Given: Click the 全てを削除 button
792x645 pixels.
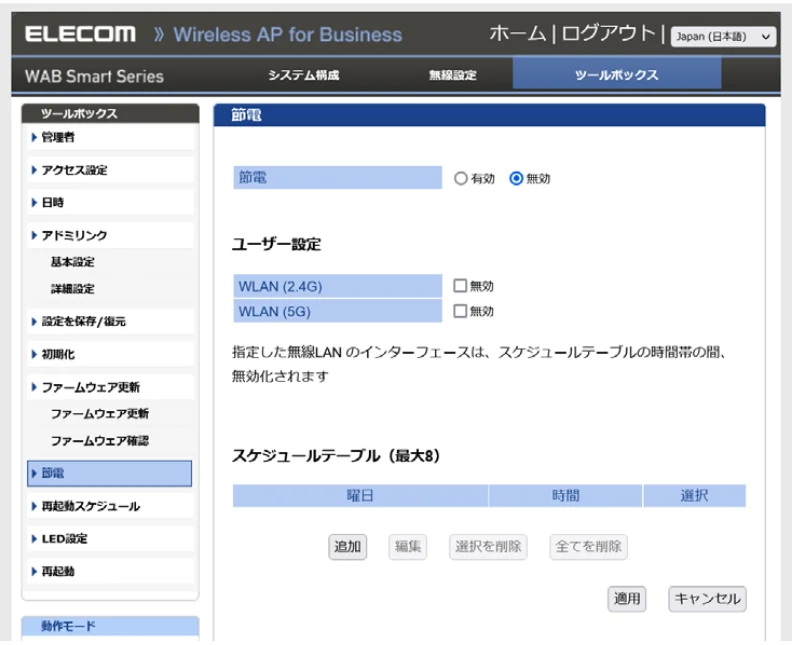Looking at the screenshot, I should point(588,547).
